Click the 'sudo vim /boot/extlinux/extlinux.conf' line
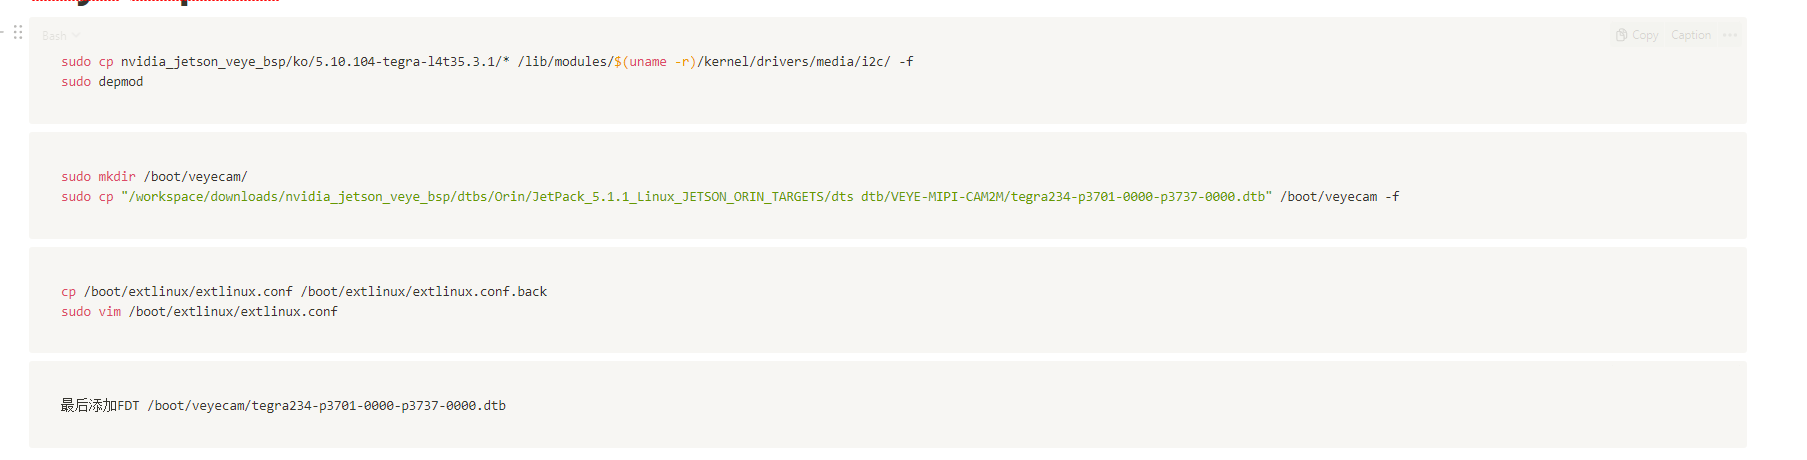The image size is (1807, 460). 199,312
